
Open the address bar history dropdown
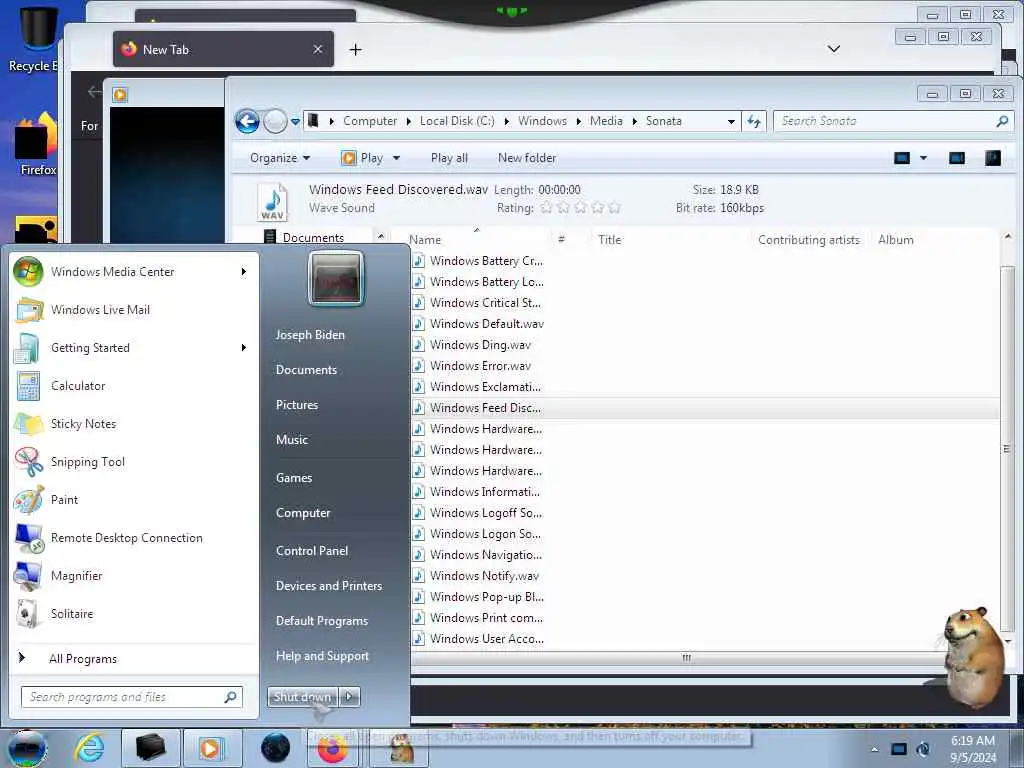point(731,121)
